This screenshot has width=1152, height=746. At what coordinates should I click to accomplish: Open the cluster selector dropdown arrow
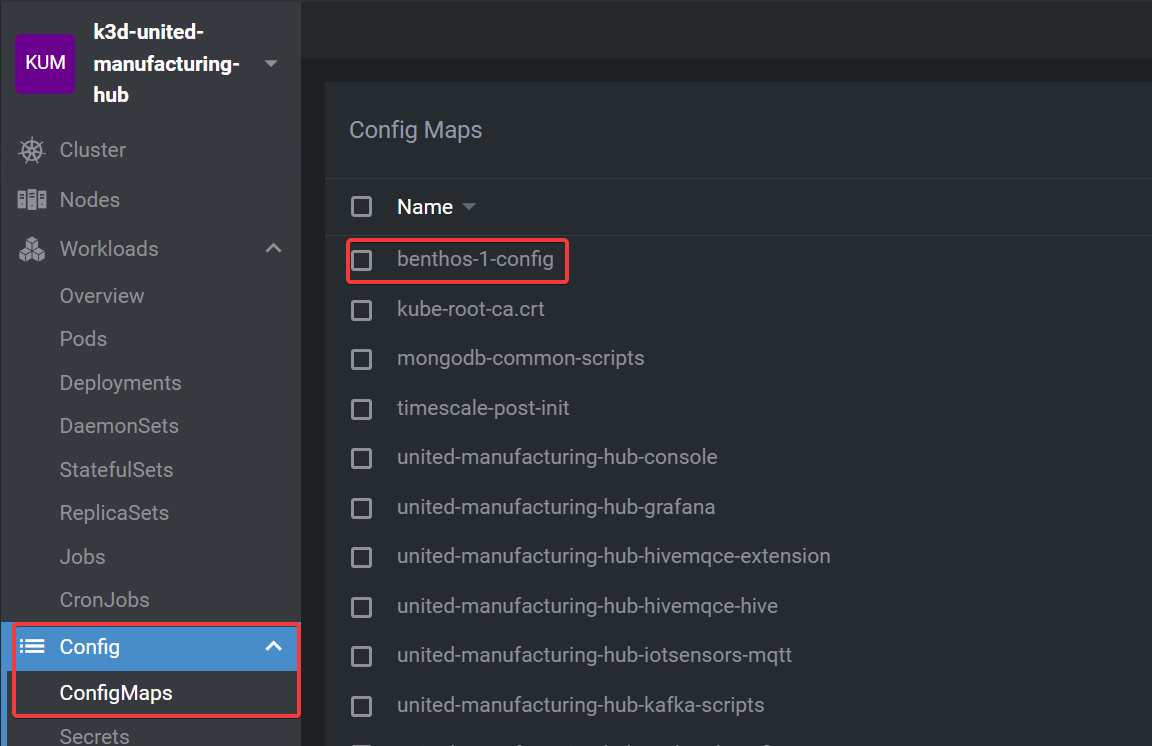pos(270,63)
